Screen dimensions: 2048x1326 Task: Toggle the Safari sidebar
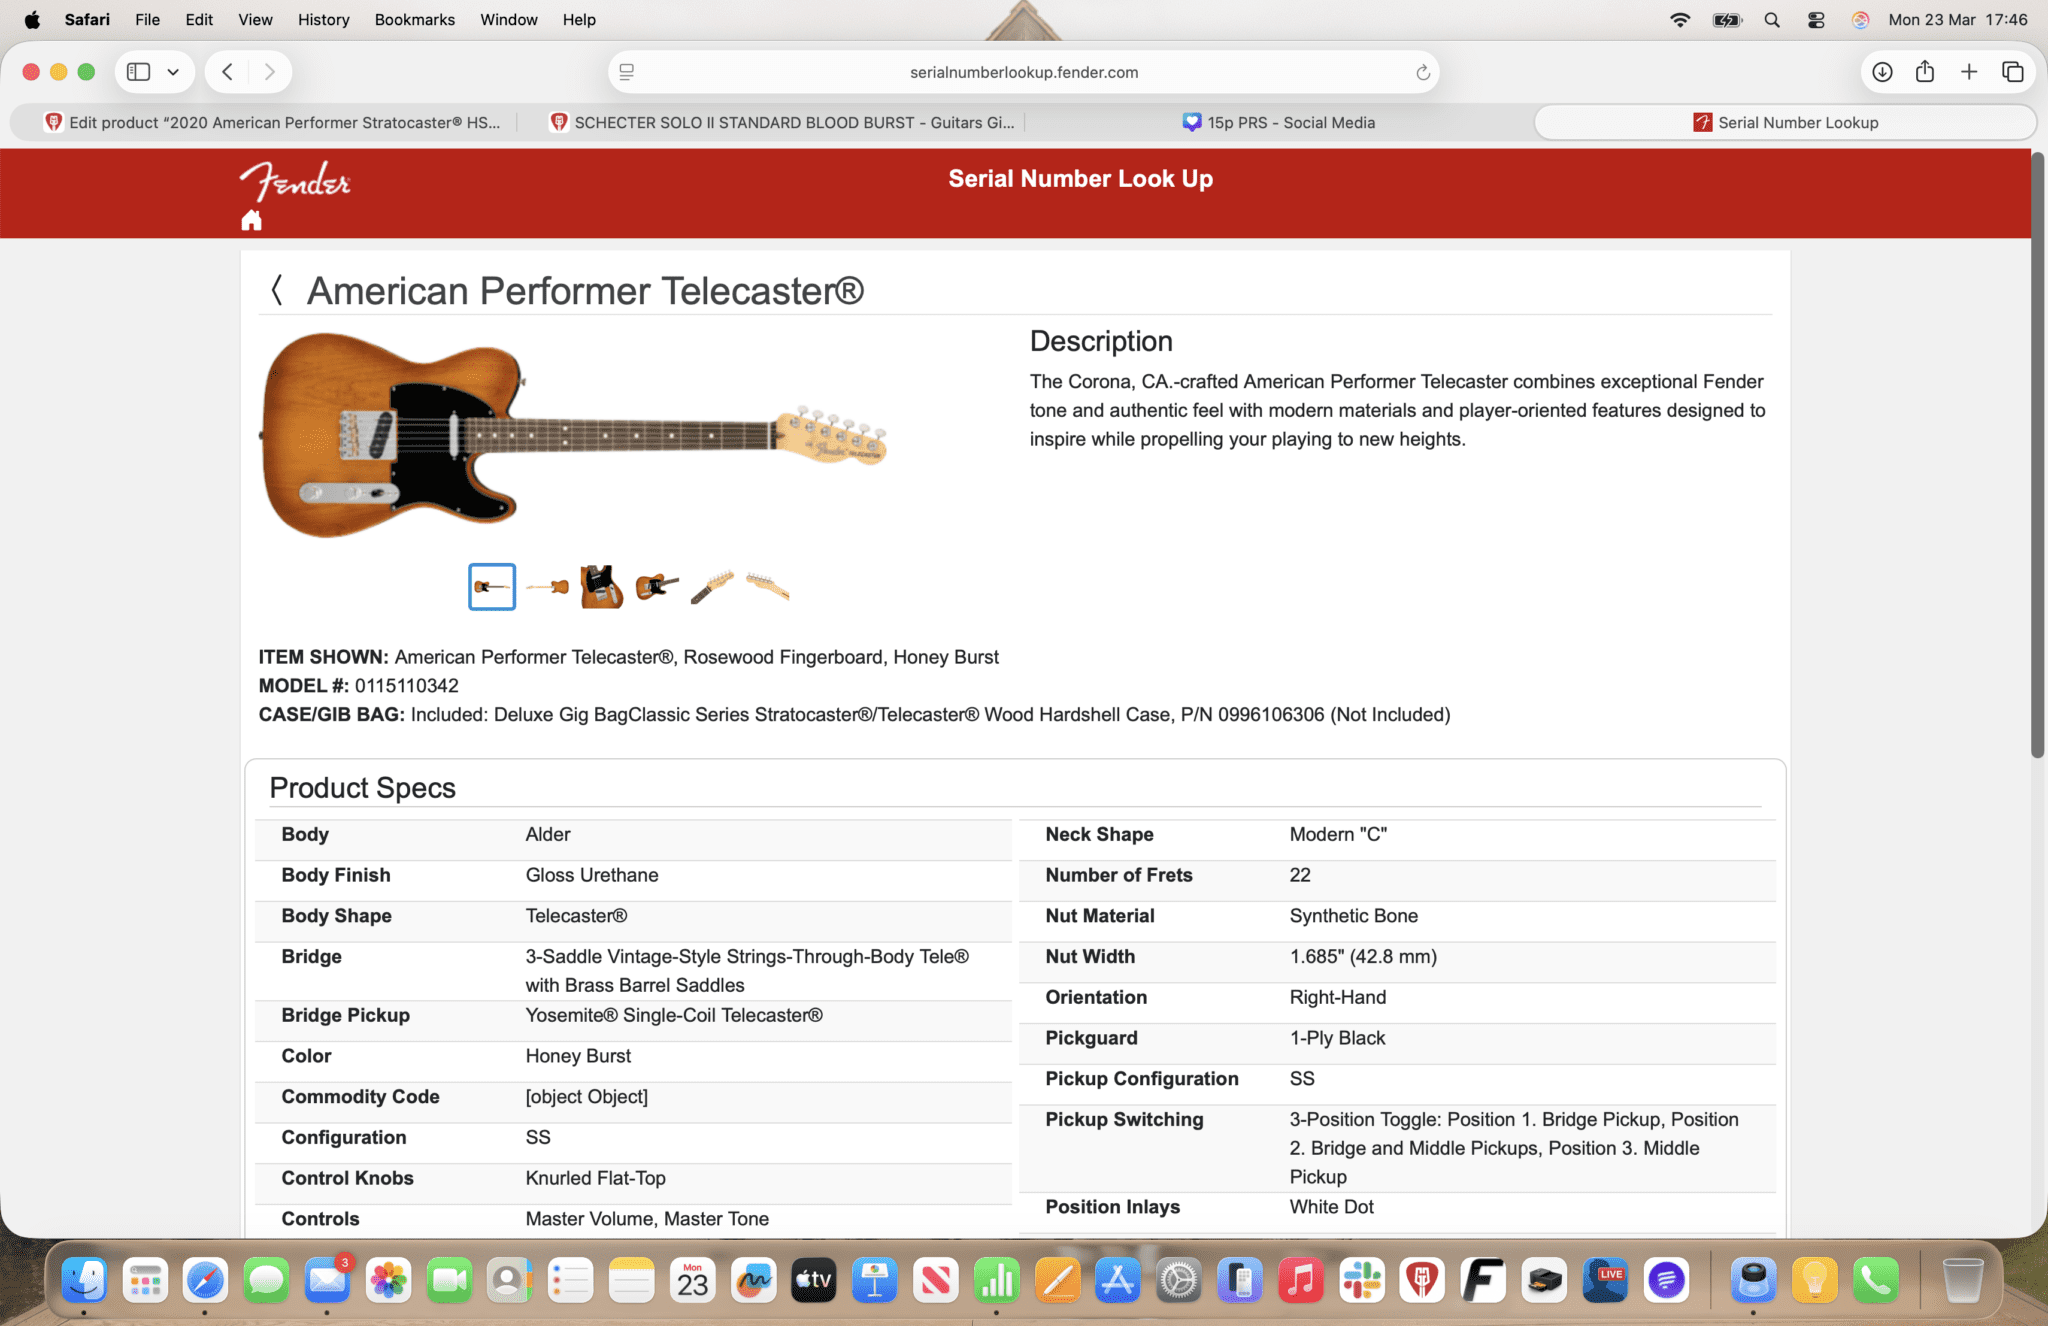click(139, 72)
